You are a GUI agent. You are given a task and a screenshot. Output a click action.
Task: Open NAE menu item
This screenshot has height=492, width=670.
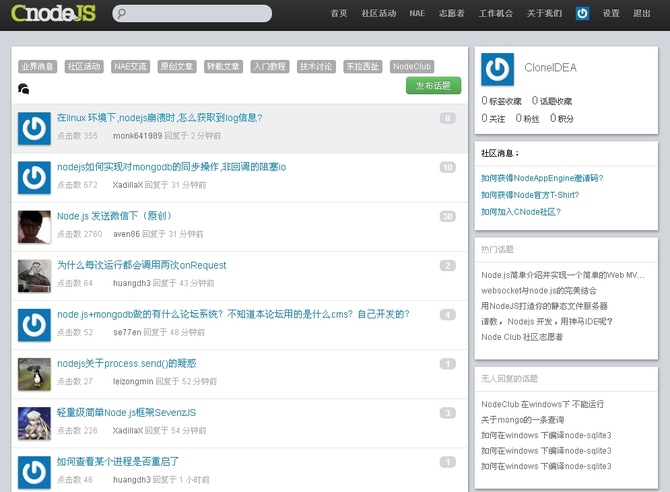[417, 13]
